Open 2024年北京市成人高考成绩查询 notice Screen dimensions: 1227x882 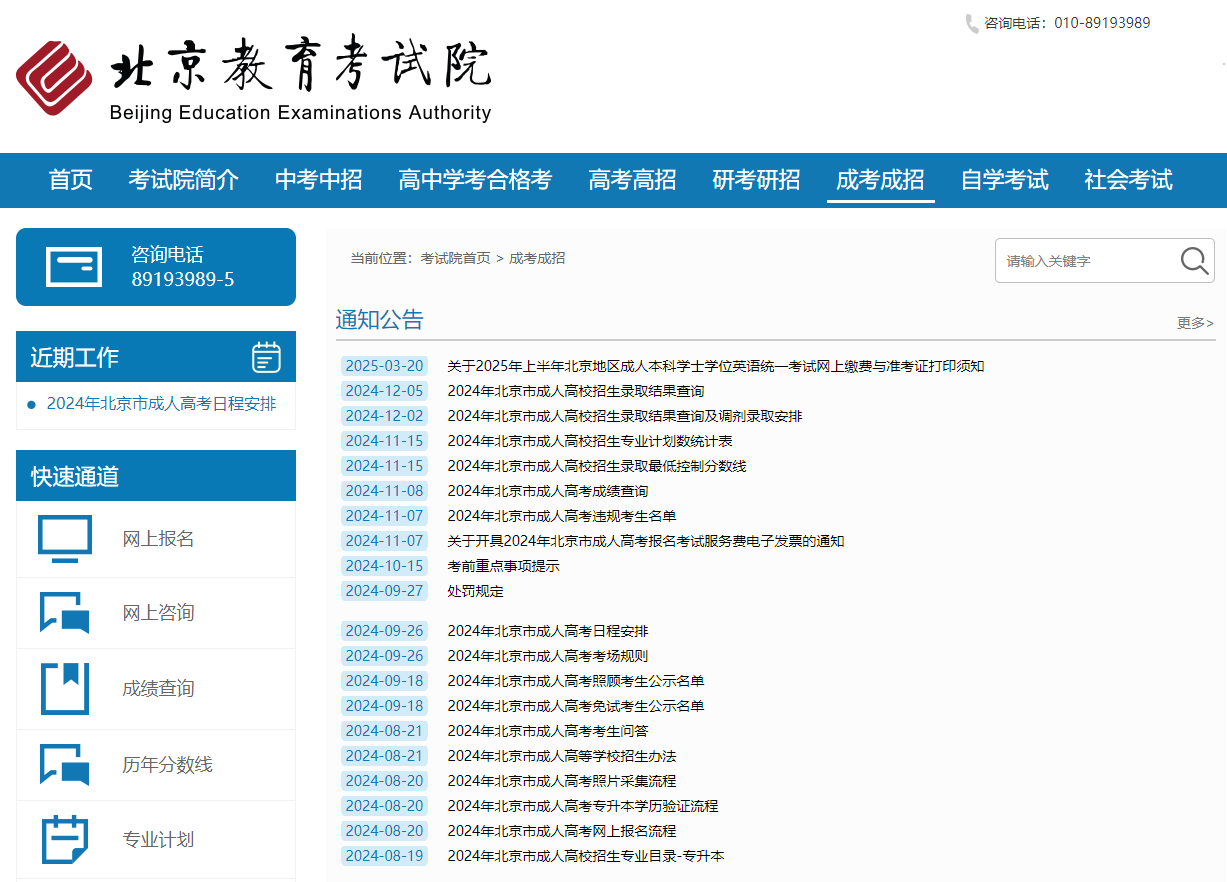(548, 491)
